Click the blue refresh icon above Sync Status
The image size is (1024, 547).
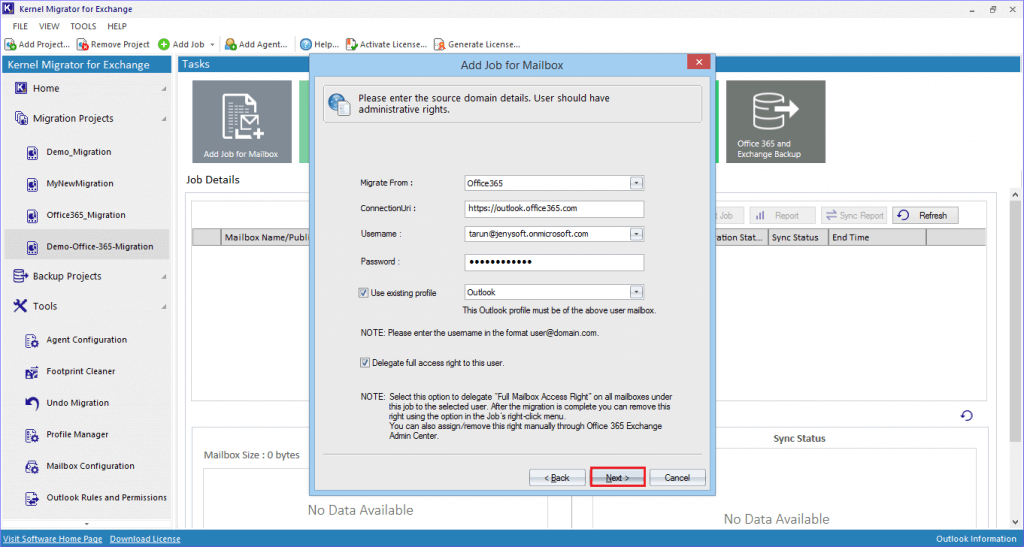[x=967, y=416]
